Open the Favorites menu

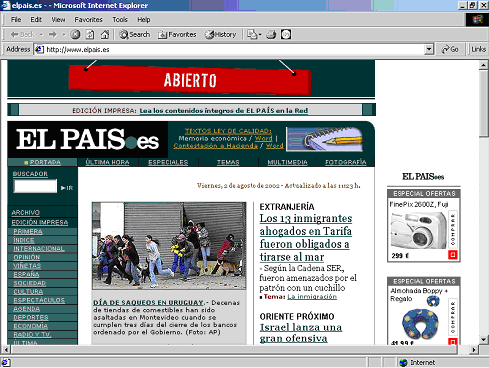coord(88,20)
